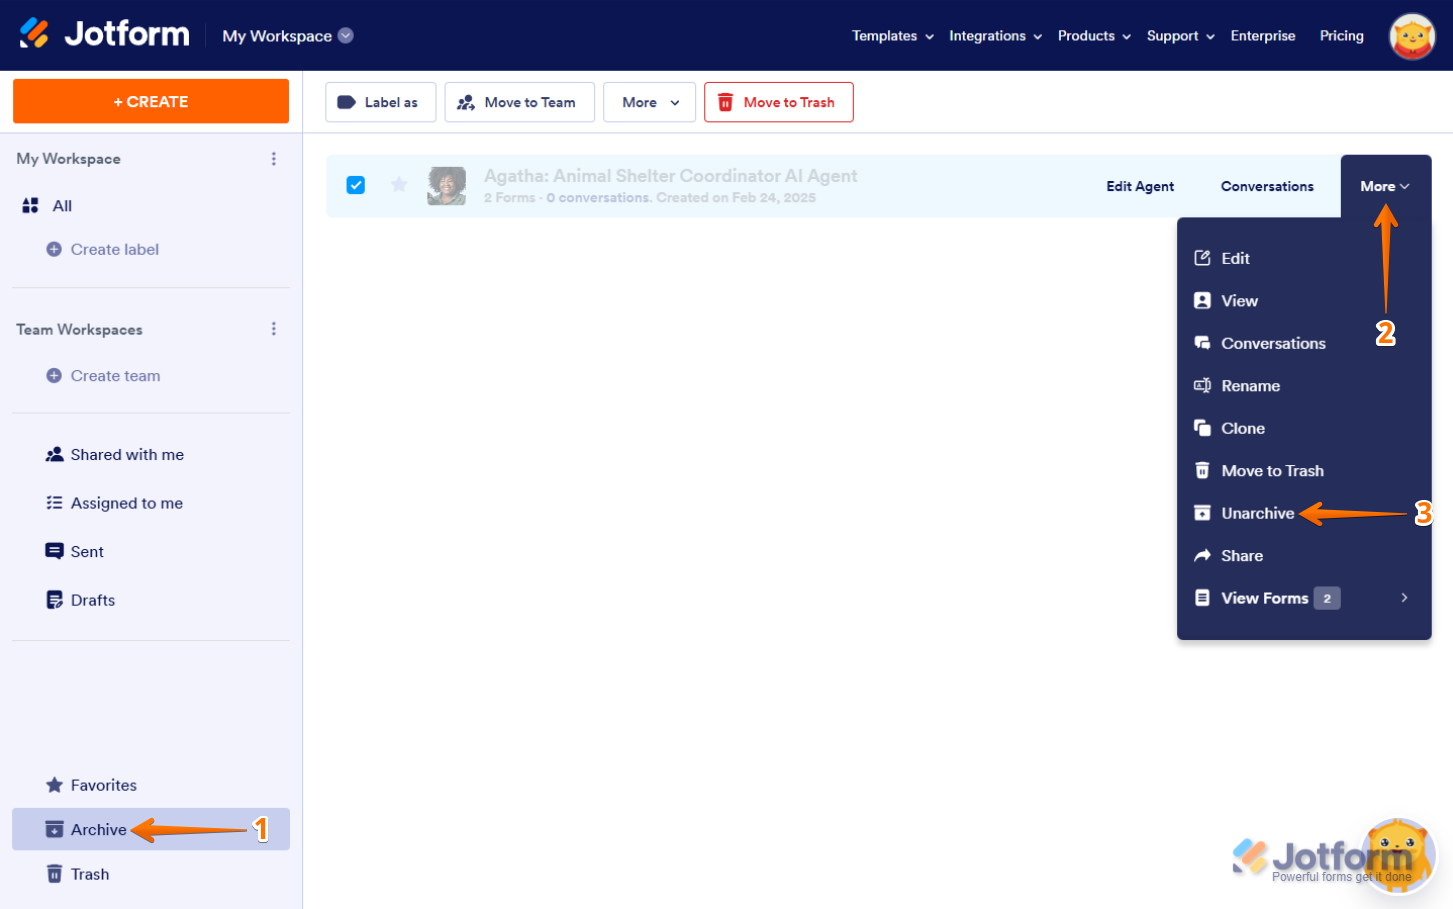Click the red trash icon in toolbar
Viewport: 1453px width, 909px height.
pyautogui.click(x=725, y=102)
